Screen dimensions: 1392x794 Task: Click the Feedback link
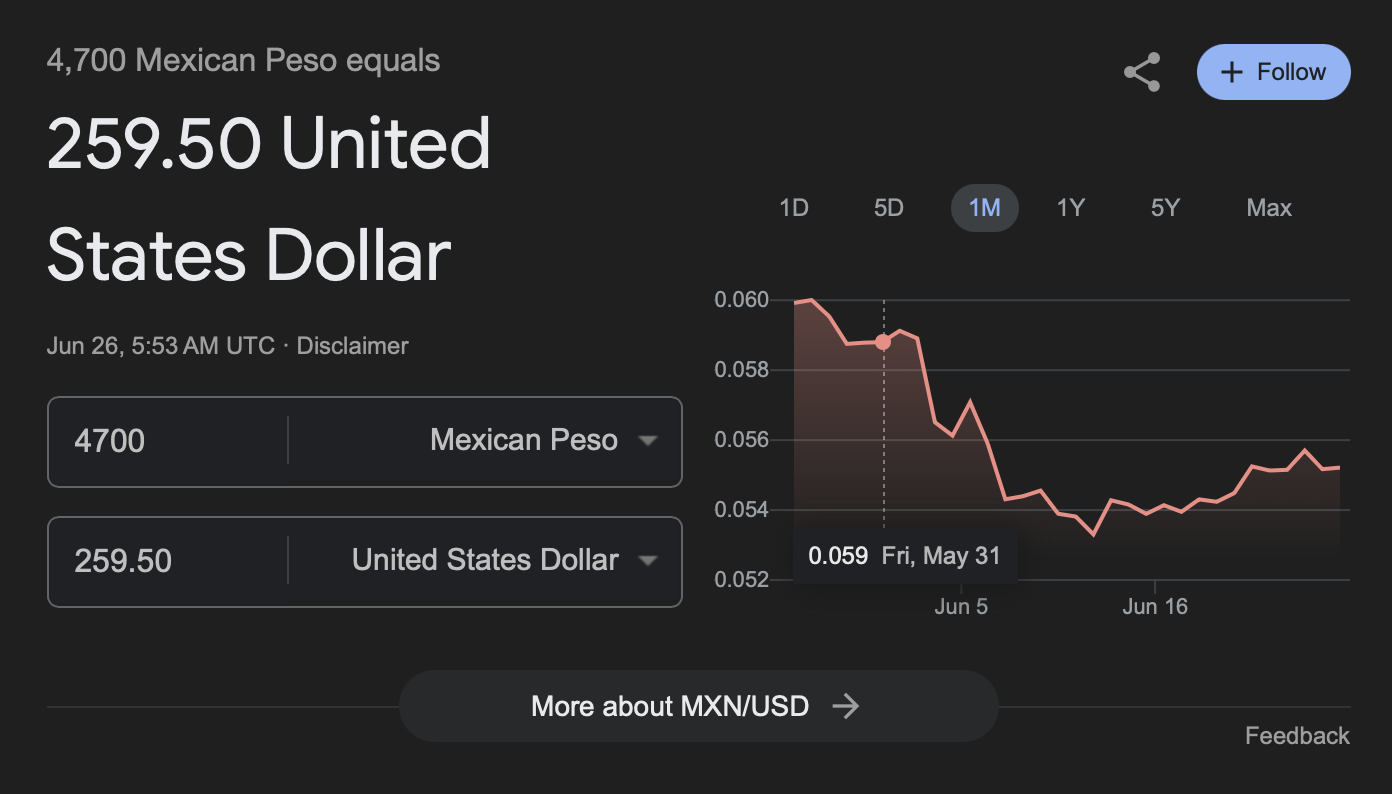coord(1297,736)
